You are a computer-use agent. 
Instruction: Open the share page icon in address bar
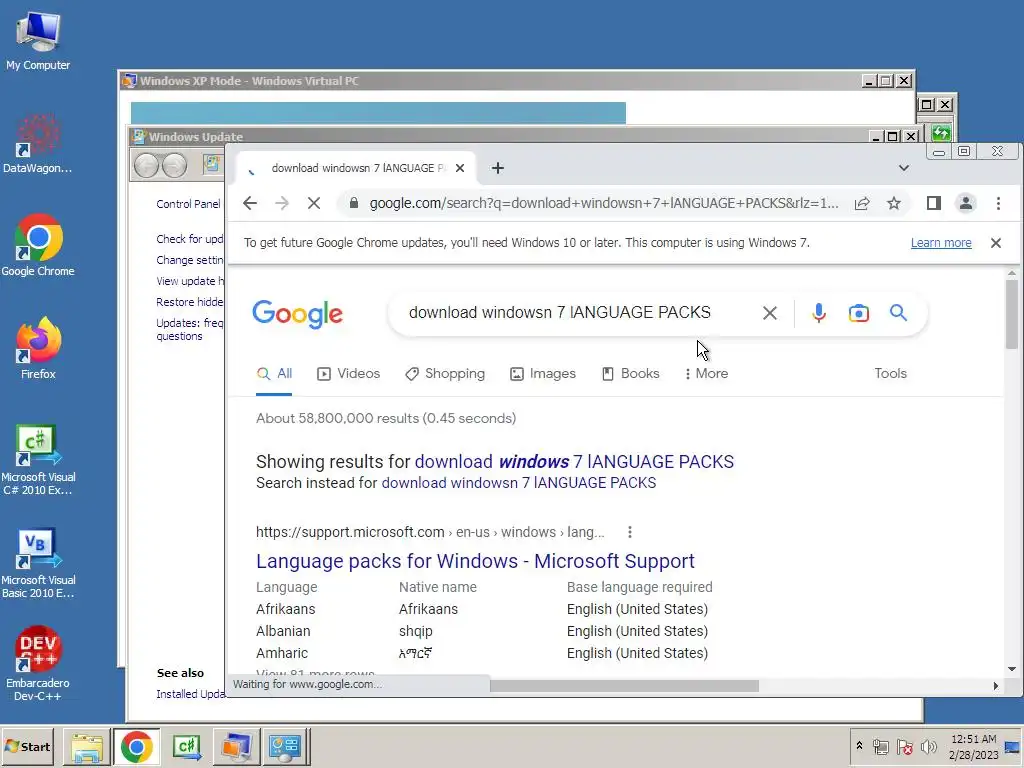coord(862,203)
